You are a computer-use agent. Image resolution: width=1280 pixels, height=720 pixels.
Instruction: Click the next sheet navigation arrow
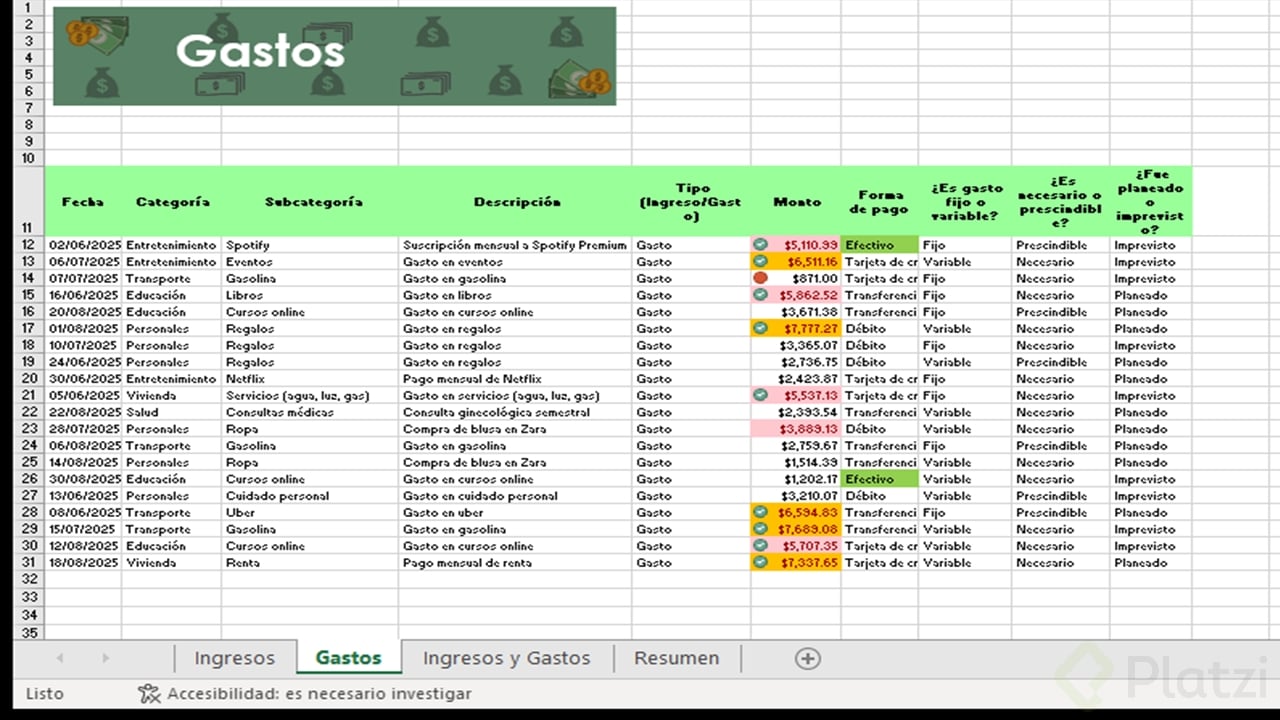(x=105, y=658)
